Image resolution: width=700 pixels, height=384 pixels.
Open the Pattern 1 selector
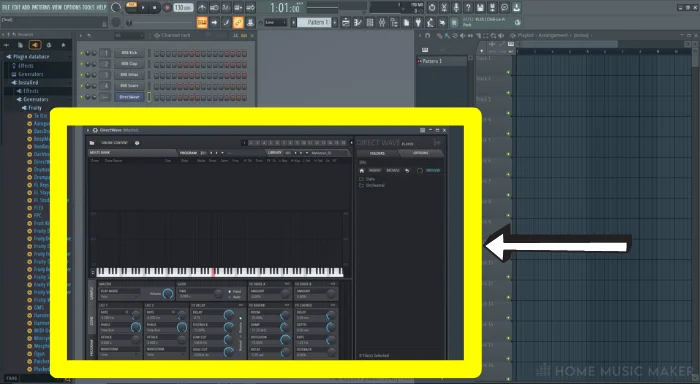point(314,22)
